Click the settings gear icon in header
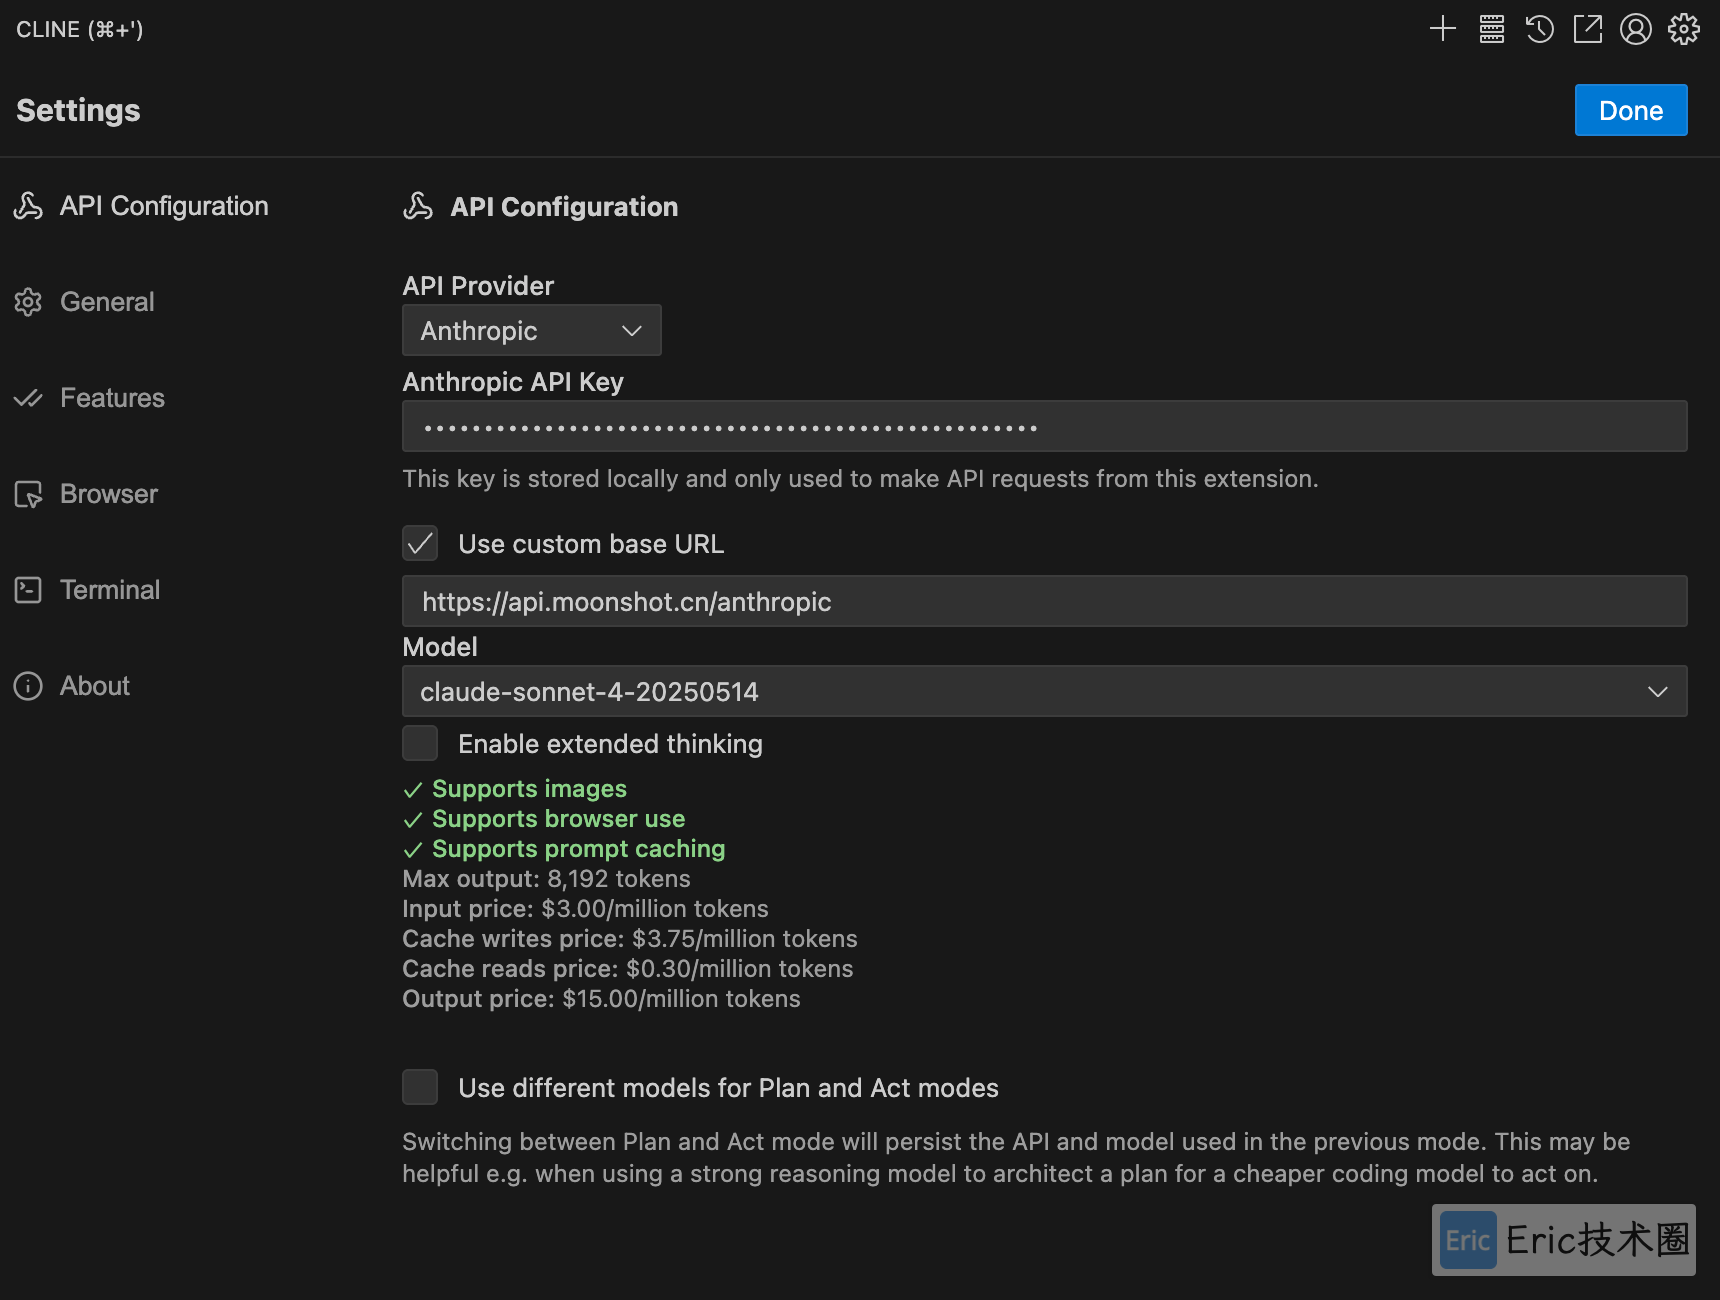 (1684, 29)
